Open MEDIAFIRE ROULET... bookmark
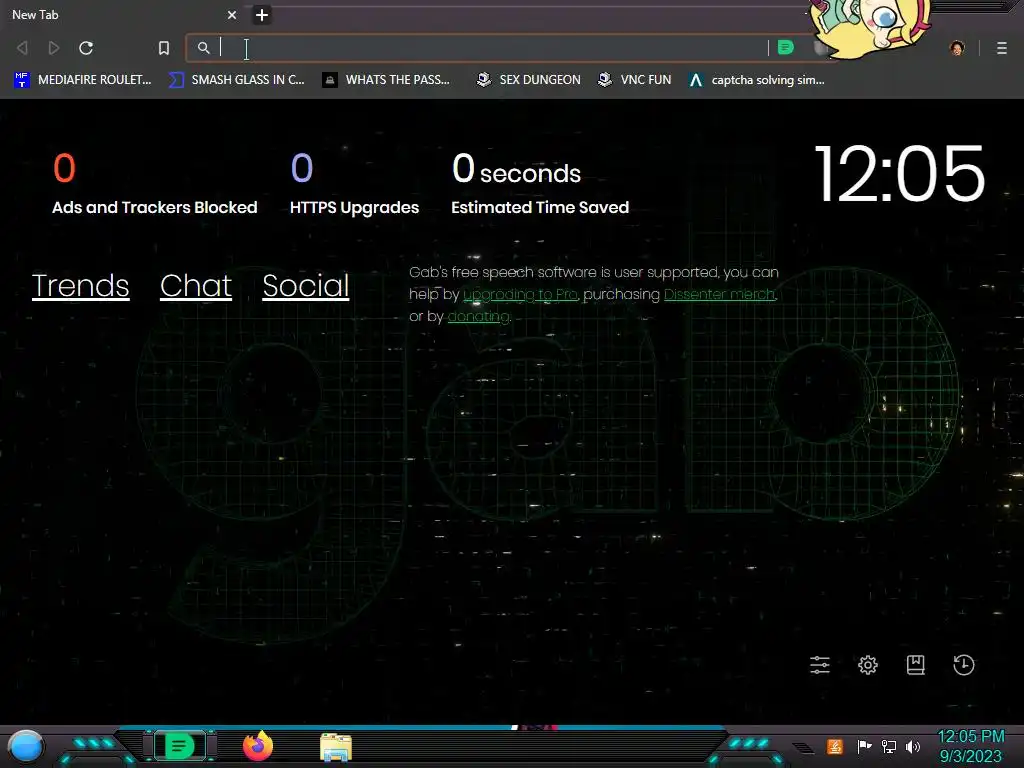The image size is (1024, 768). click(83, 80)
